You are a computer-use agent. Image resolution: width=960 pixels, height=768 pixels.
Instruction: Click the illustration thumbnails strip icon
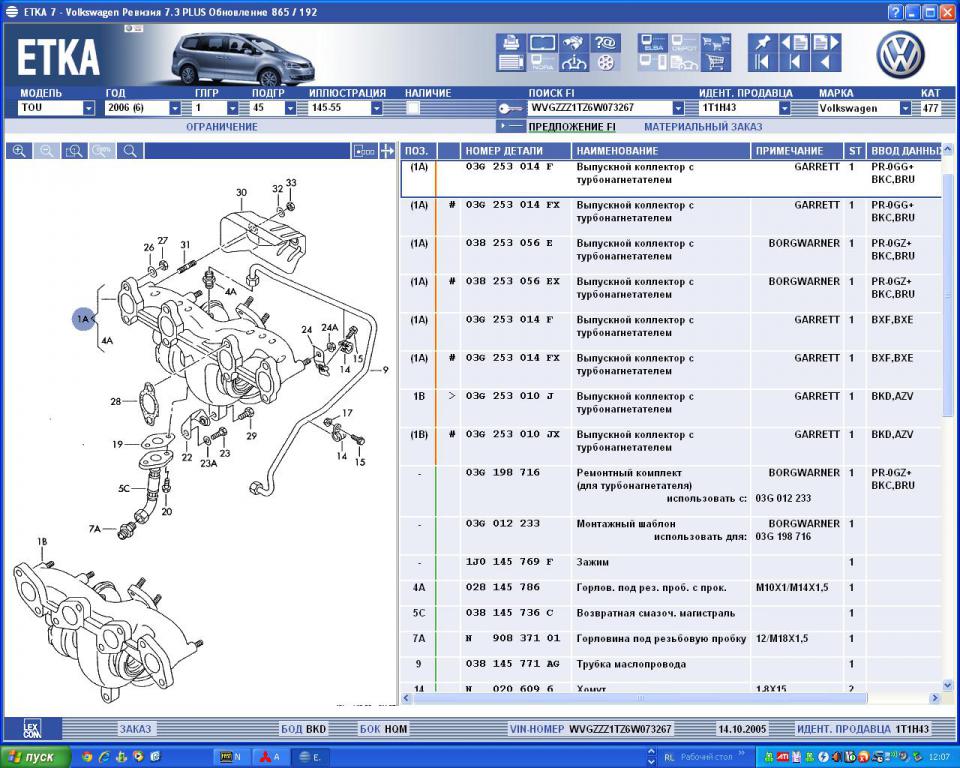pyautogui.click(x=364, y=151)
